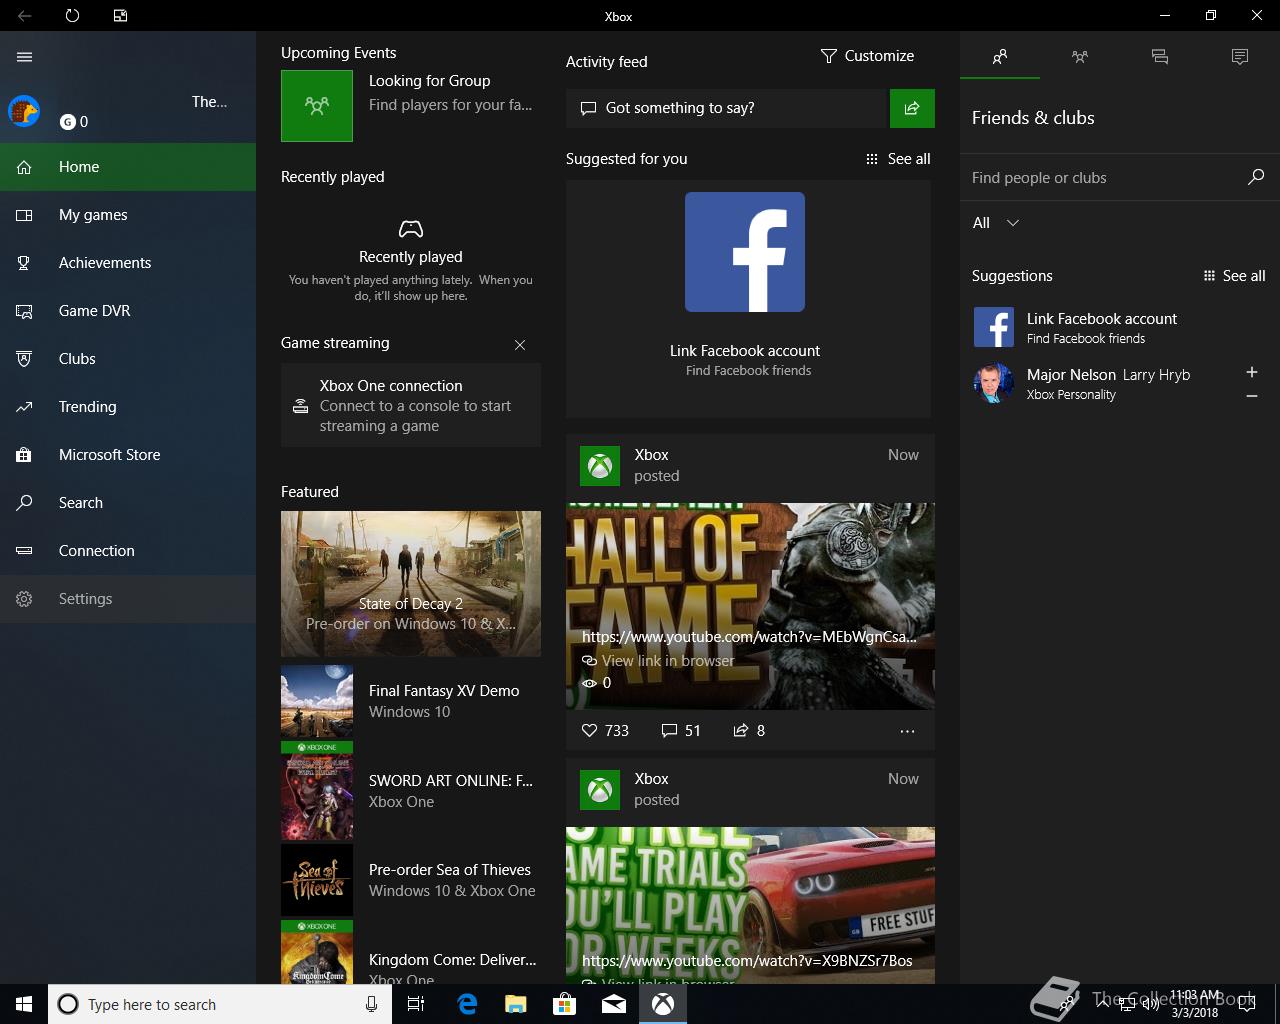The width and height of the screenshot is (1280, 1024).
Task: Go to Home in sidebar
Action: point(128,167)
